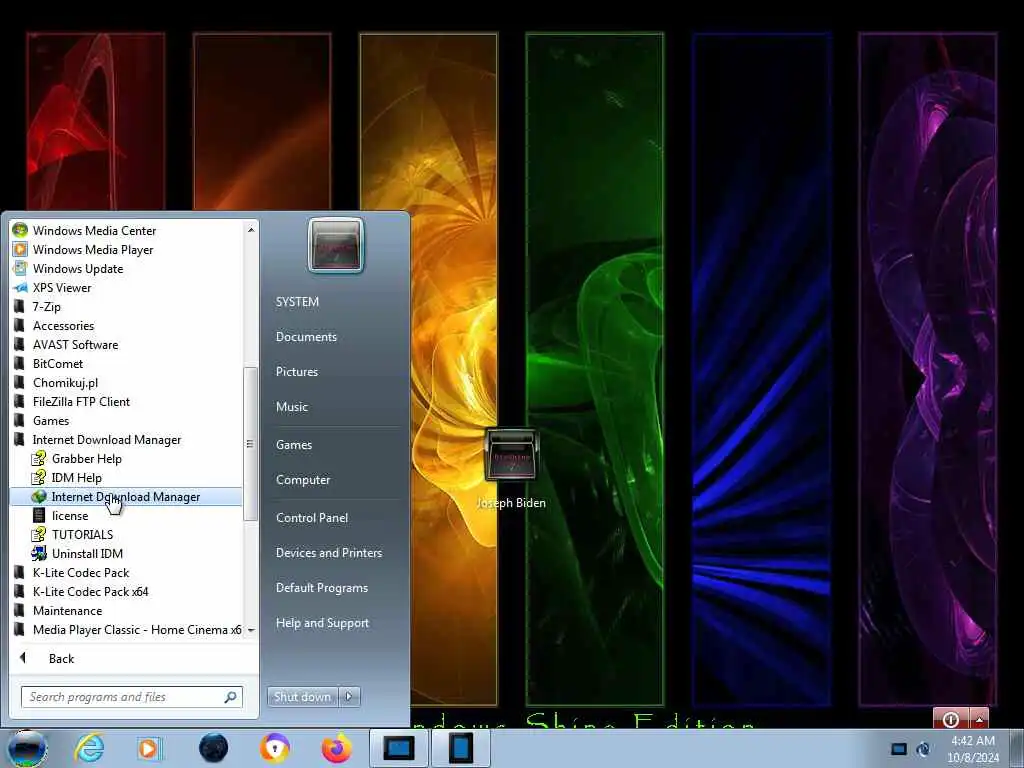Open Games in right pane

(294, 445)
